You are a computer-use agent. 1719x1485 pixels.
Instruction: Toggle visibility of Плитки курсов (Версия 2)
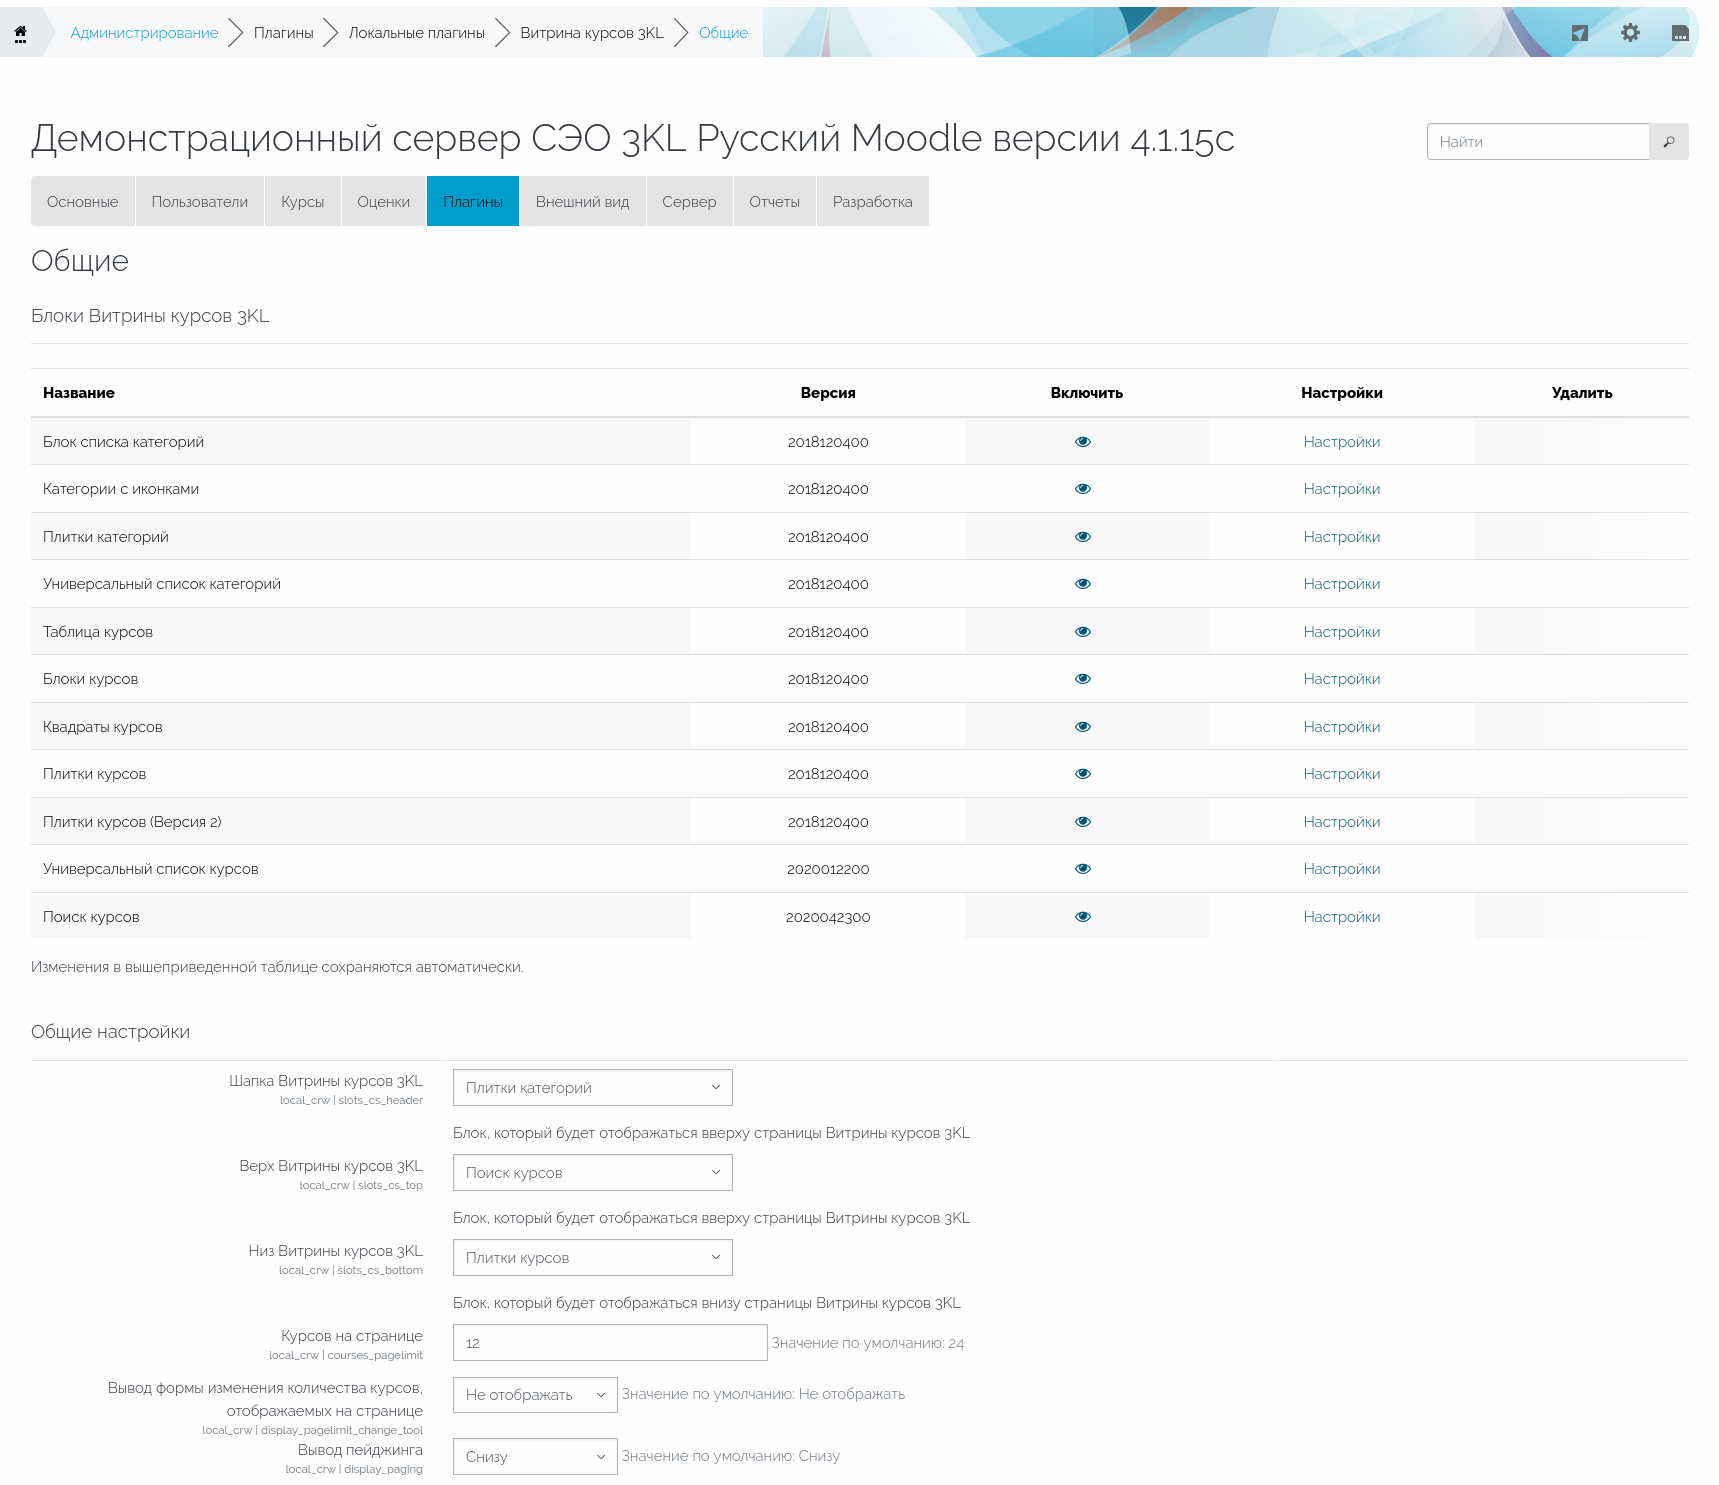[1083, 822]
